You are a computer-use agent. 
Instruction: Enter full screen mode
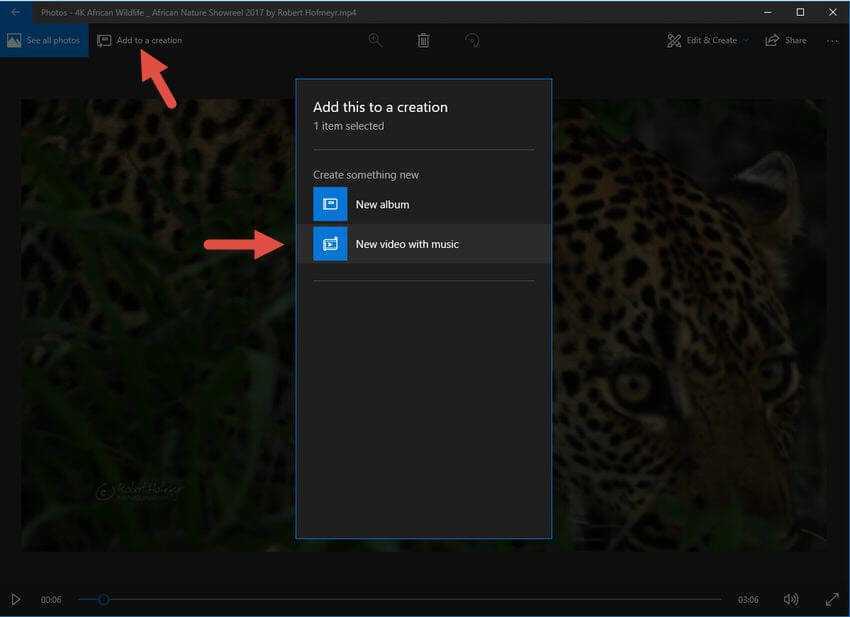coord(832,599)
